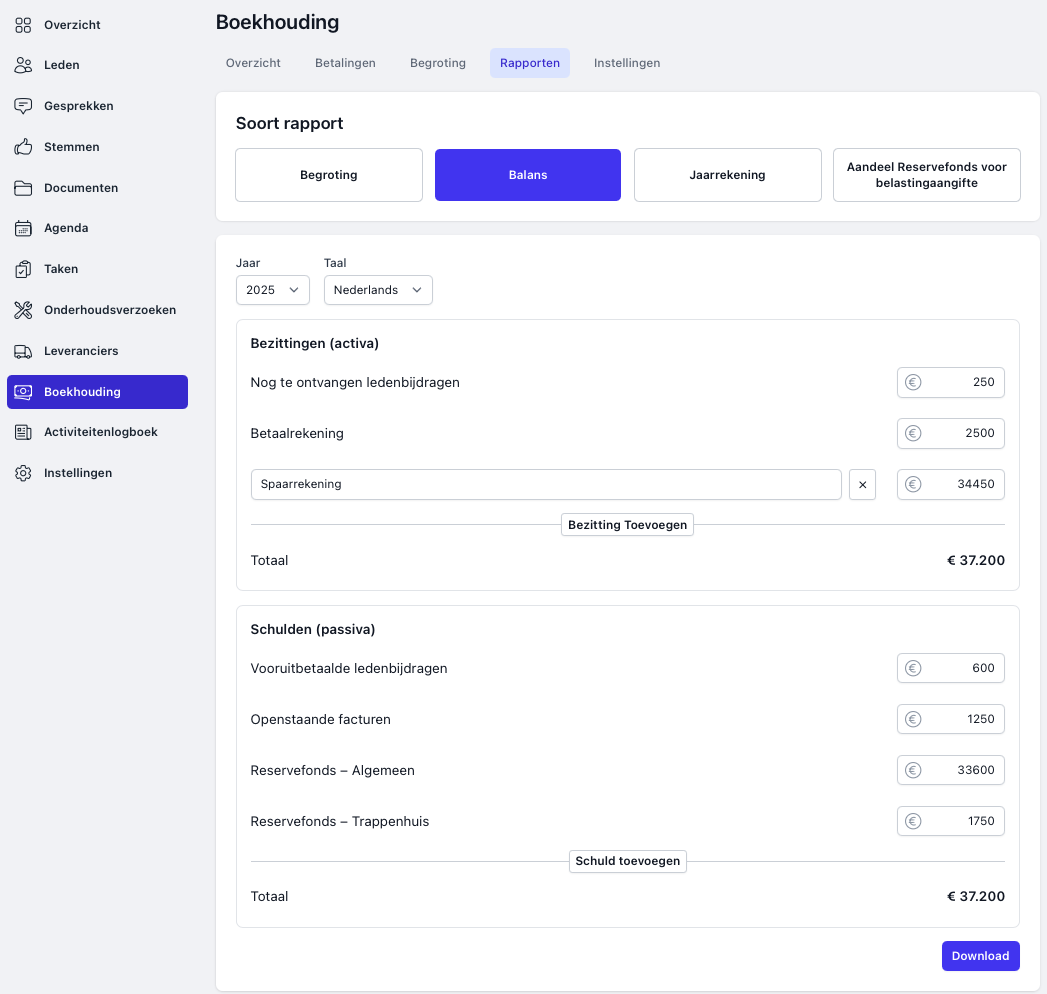Download the balance report
Viewport: 1047px width, 994px height.
click(x=980, y=956)
